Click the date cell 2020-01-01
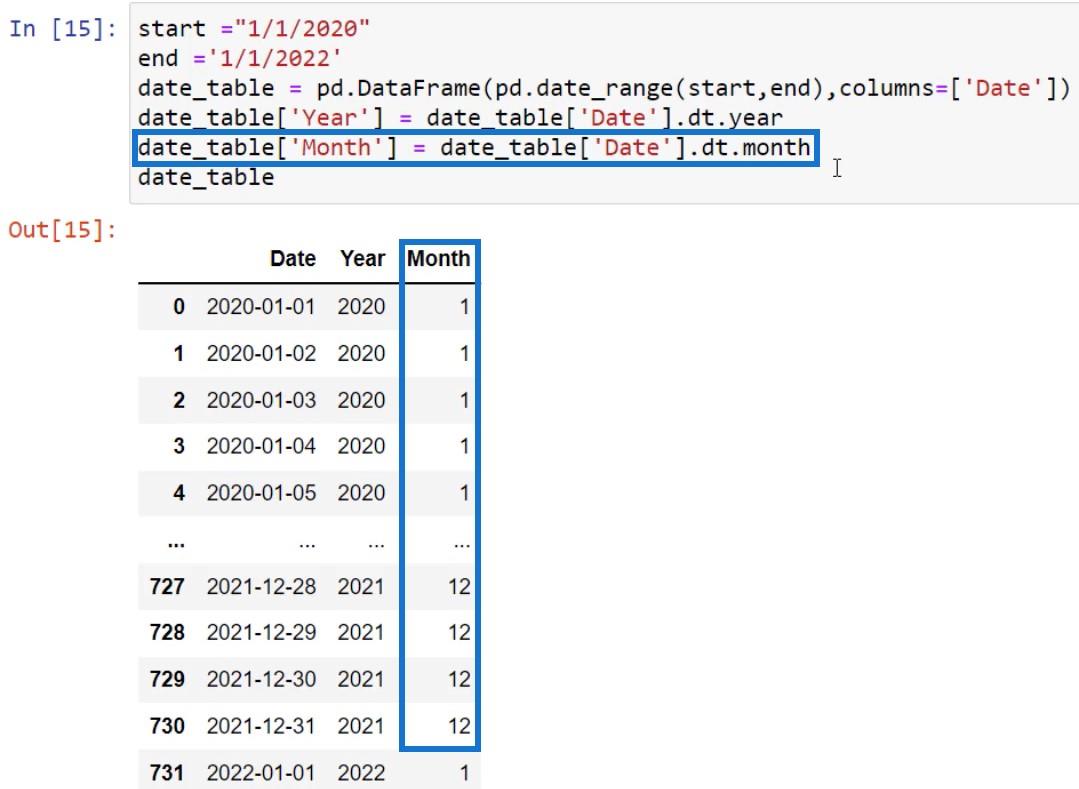The height and width of the screenshot is (789, 1079). coord(261,306)
